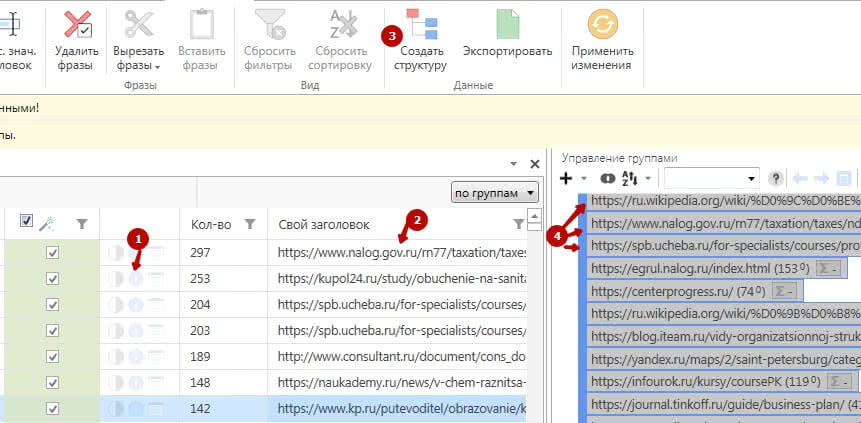Click the half-circle icon in the 142 row

point(115,408)
